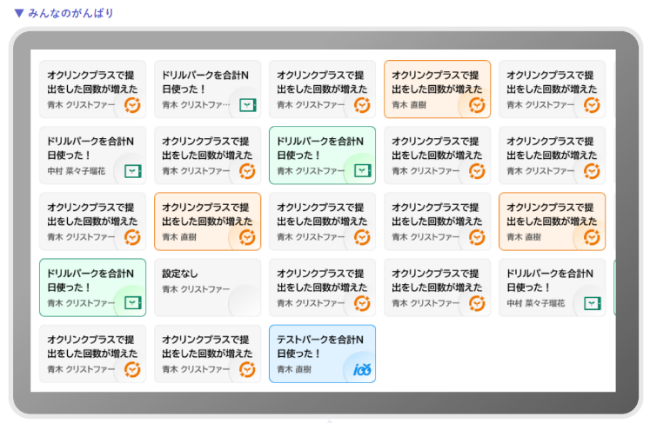Screen dimensions: 650x423
Task: Open the 設定なし card
Action: 208,287
